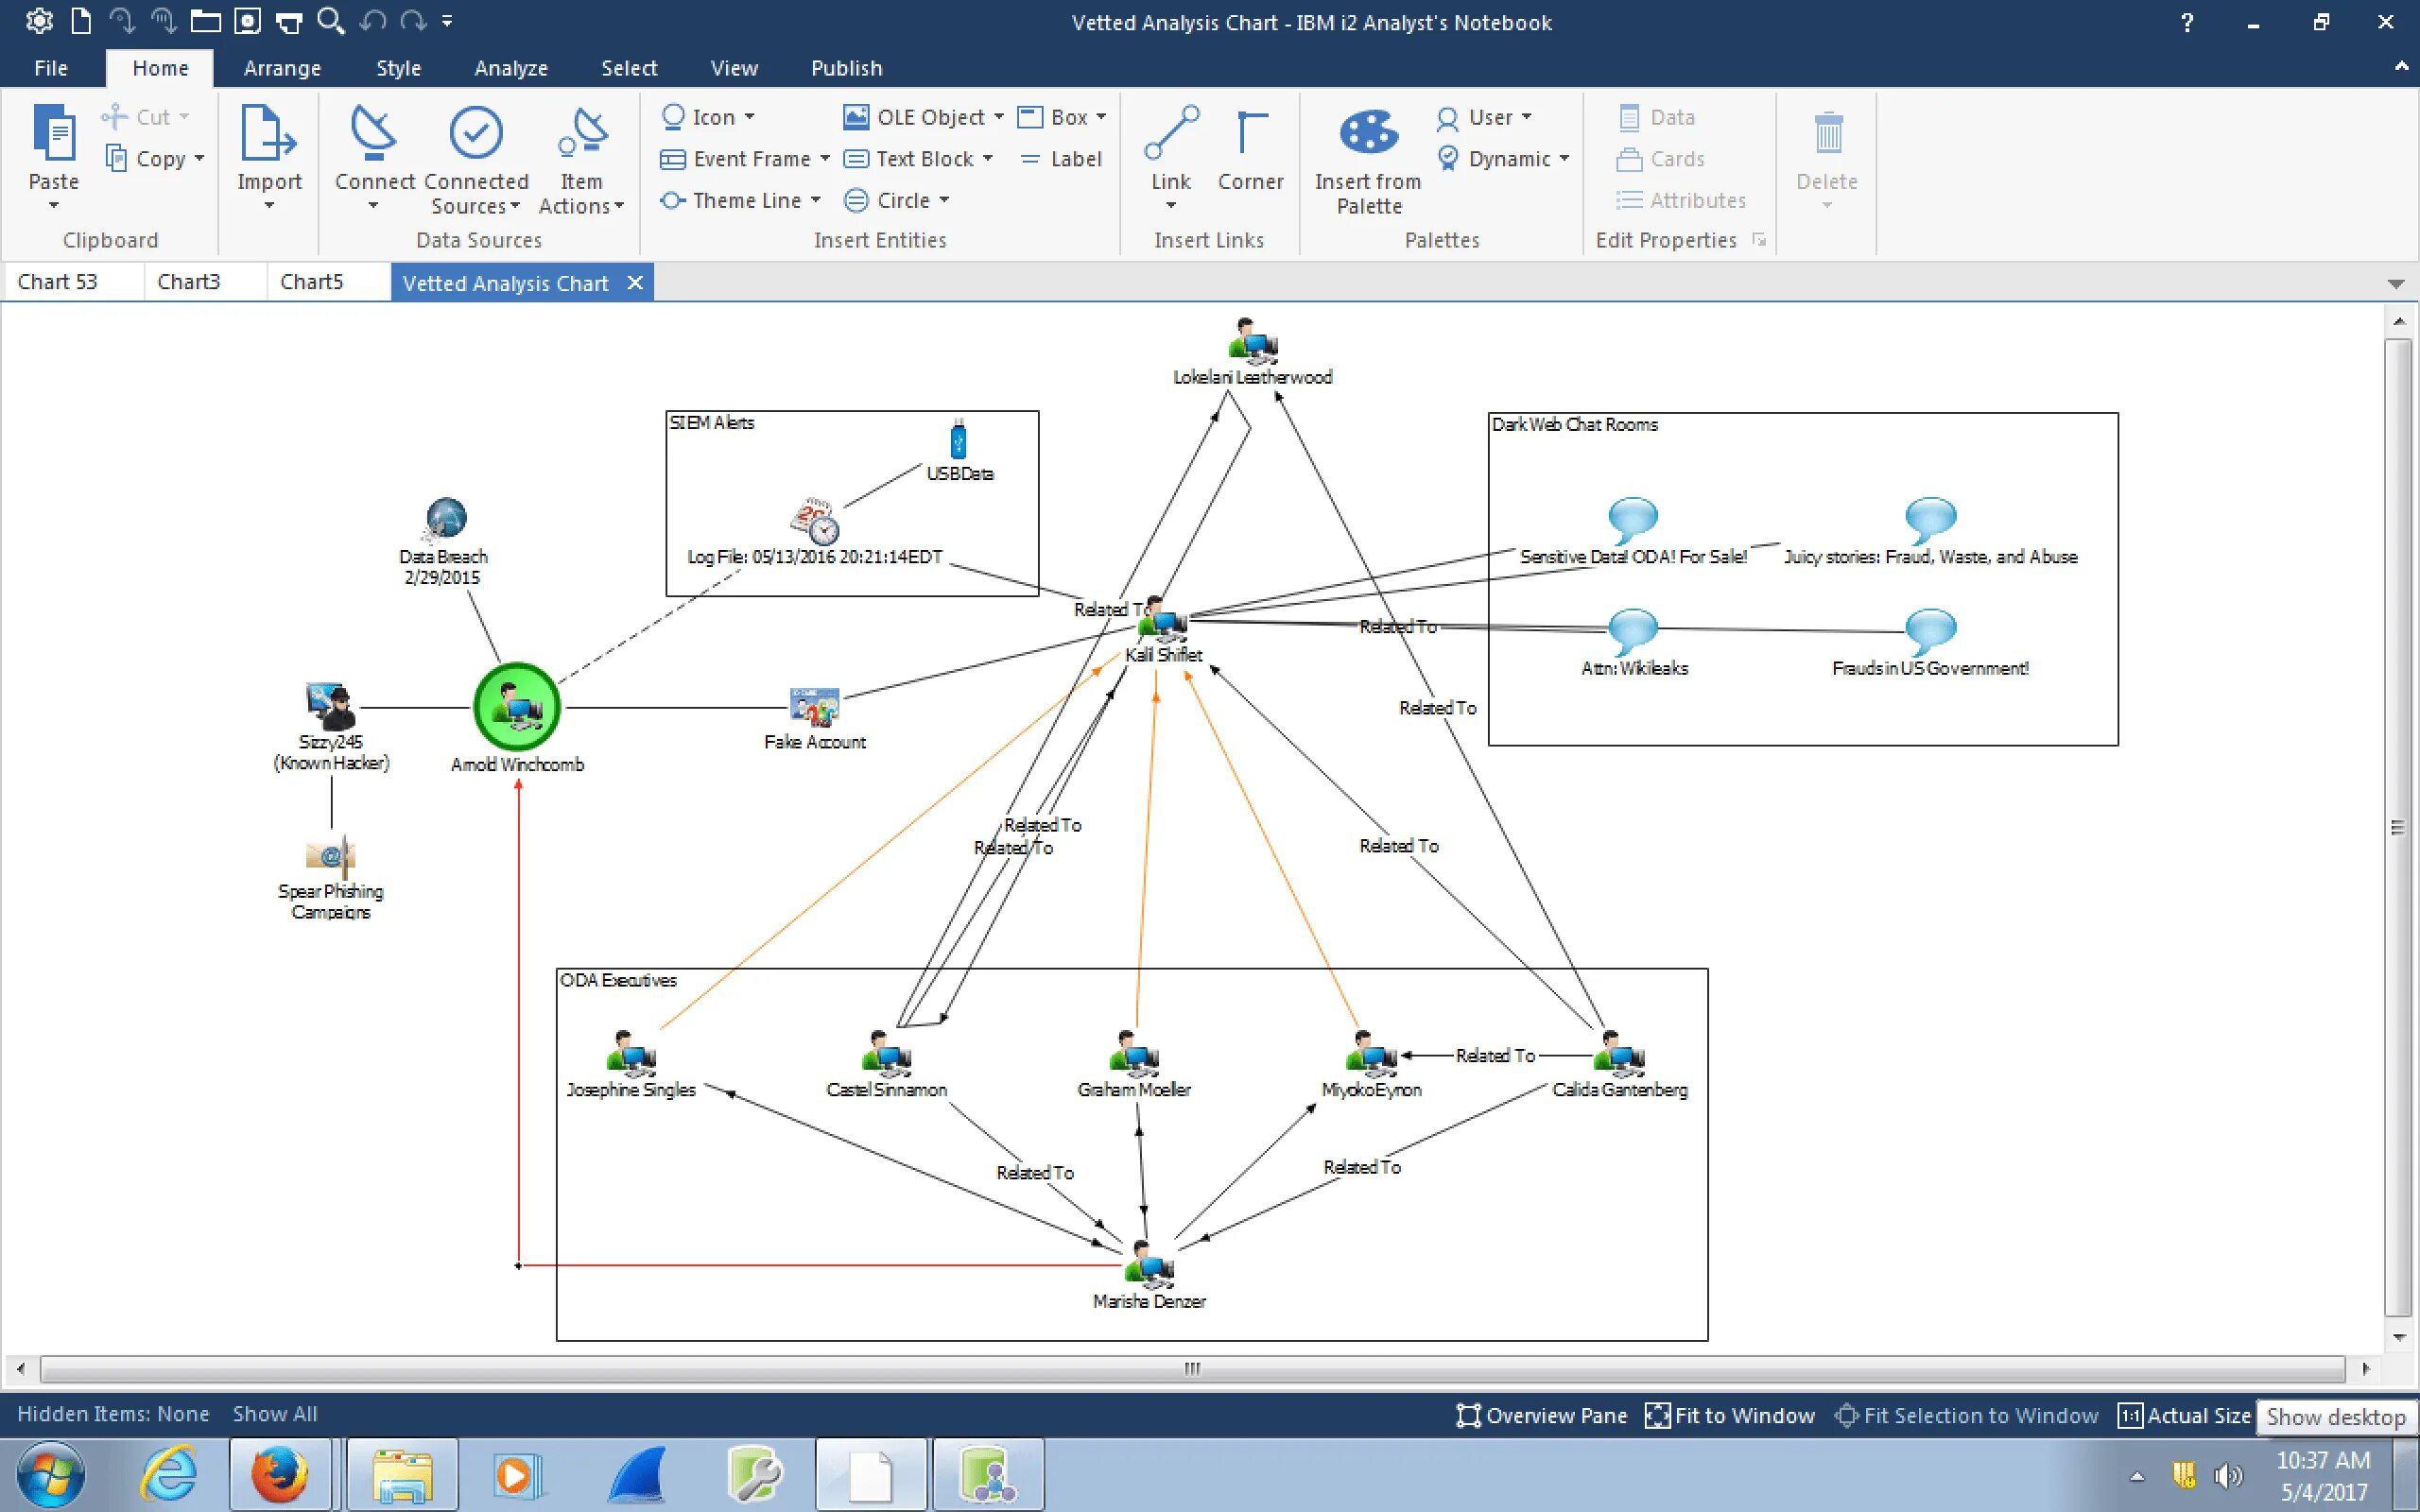2420x1512 pixels.
Task: Switch to the Publish ribbon tab
Action: click(847, 68)
